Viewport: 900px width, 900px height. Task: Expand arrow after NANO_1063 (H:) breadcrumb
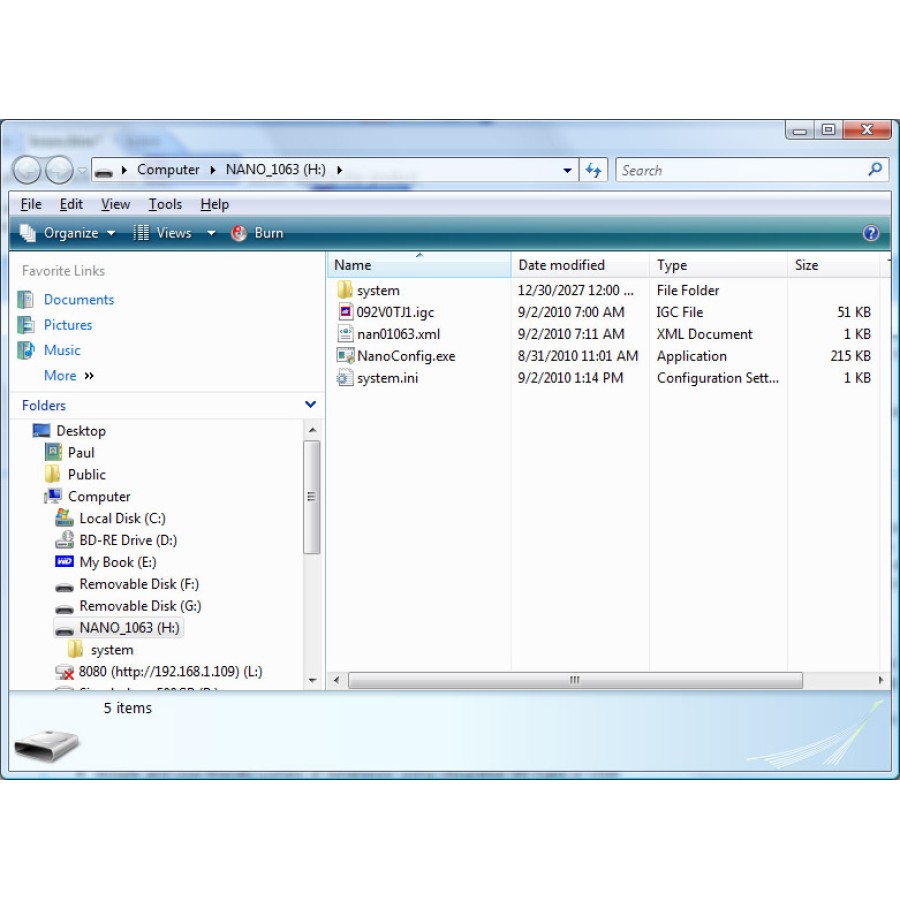[x=340, y=170]
